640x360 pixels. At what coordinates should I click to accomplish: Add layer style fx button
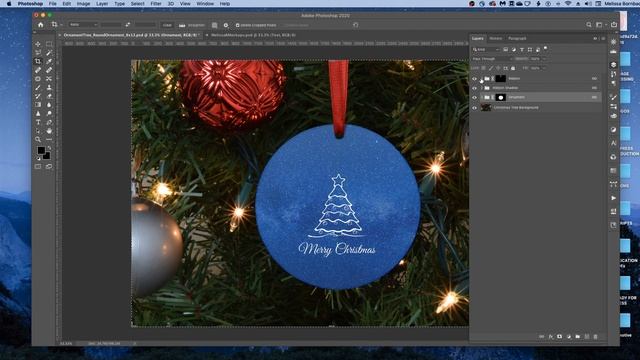click(551, 337)
